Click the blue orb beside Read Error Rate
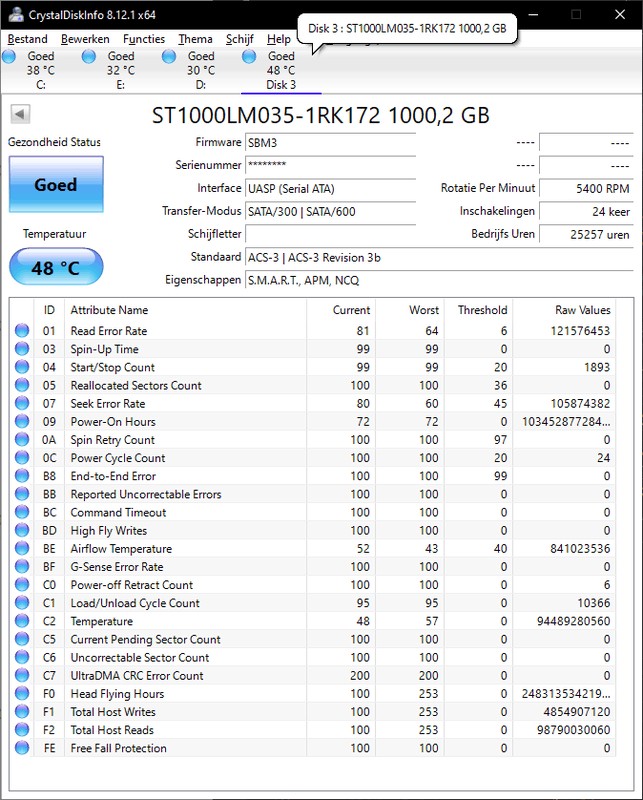 click(x=22, y=331)
